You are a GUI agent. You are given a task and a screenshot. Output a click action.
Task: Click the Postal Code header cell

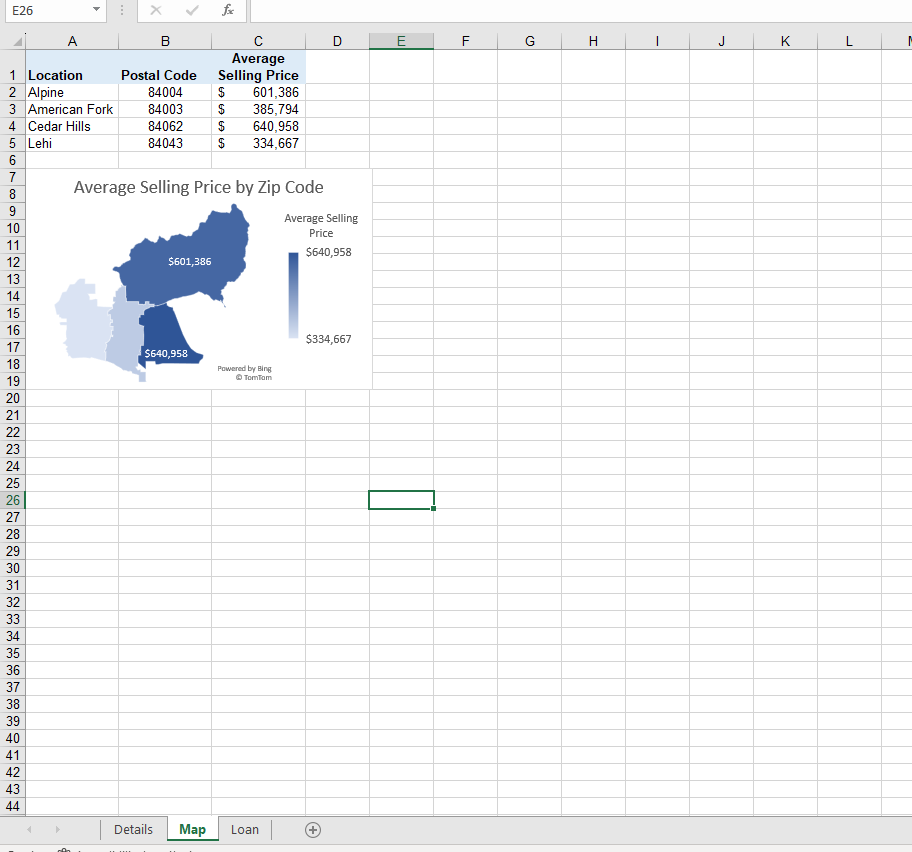(x=165, y=67)
